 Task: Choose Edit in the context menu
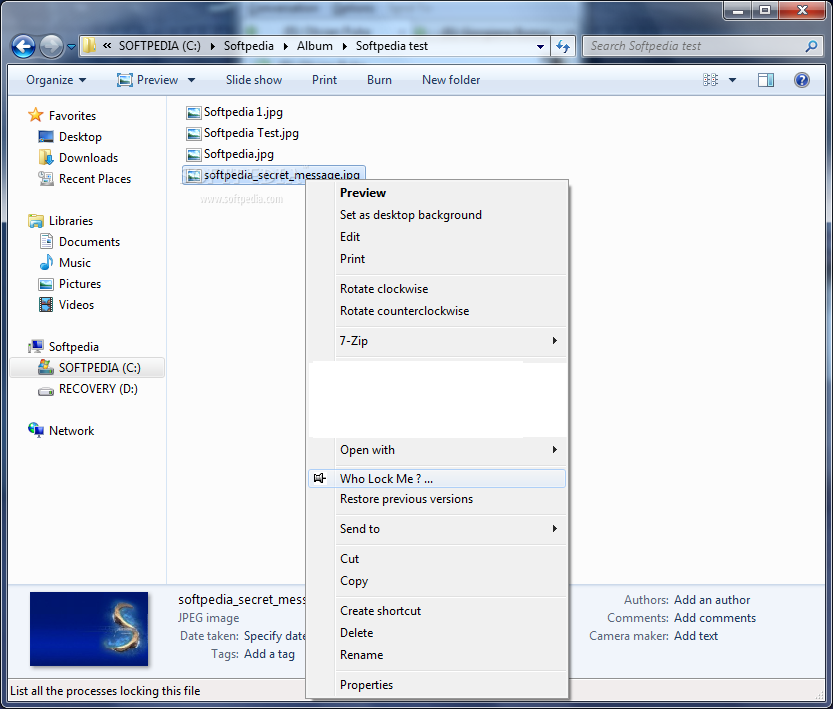pyautogui.click(x=350, y=237)
